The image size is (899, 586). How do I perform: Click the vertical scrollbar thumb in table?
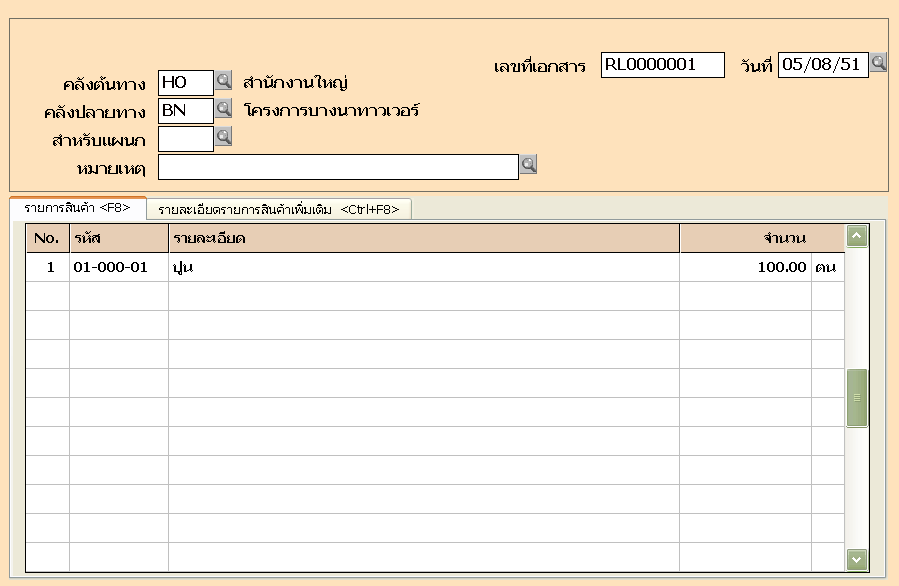[857, 397]
